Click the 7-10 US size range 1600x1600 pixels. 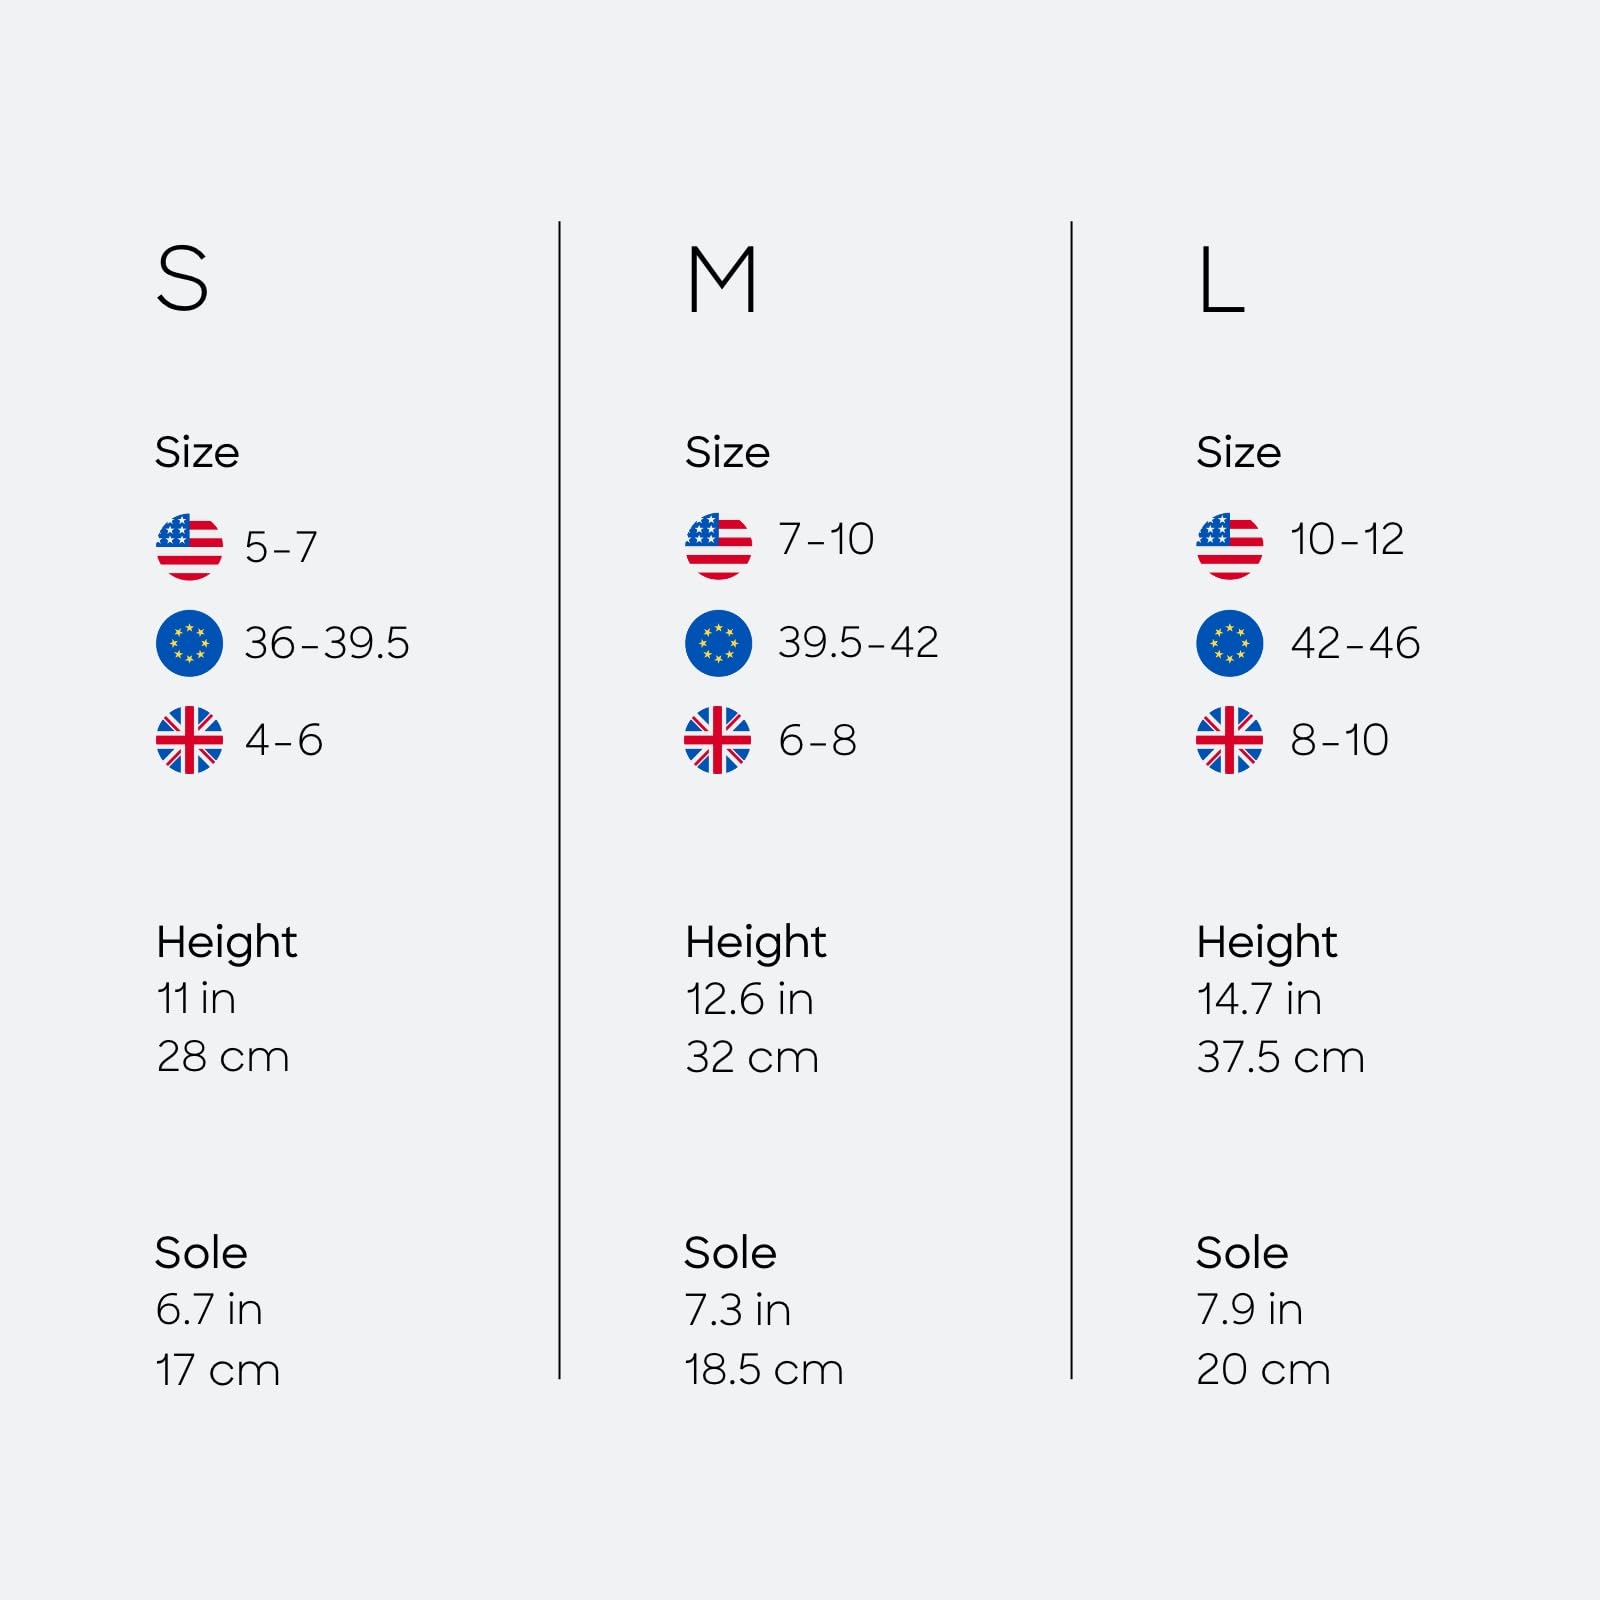[826, 540]
